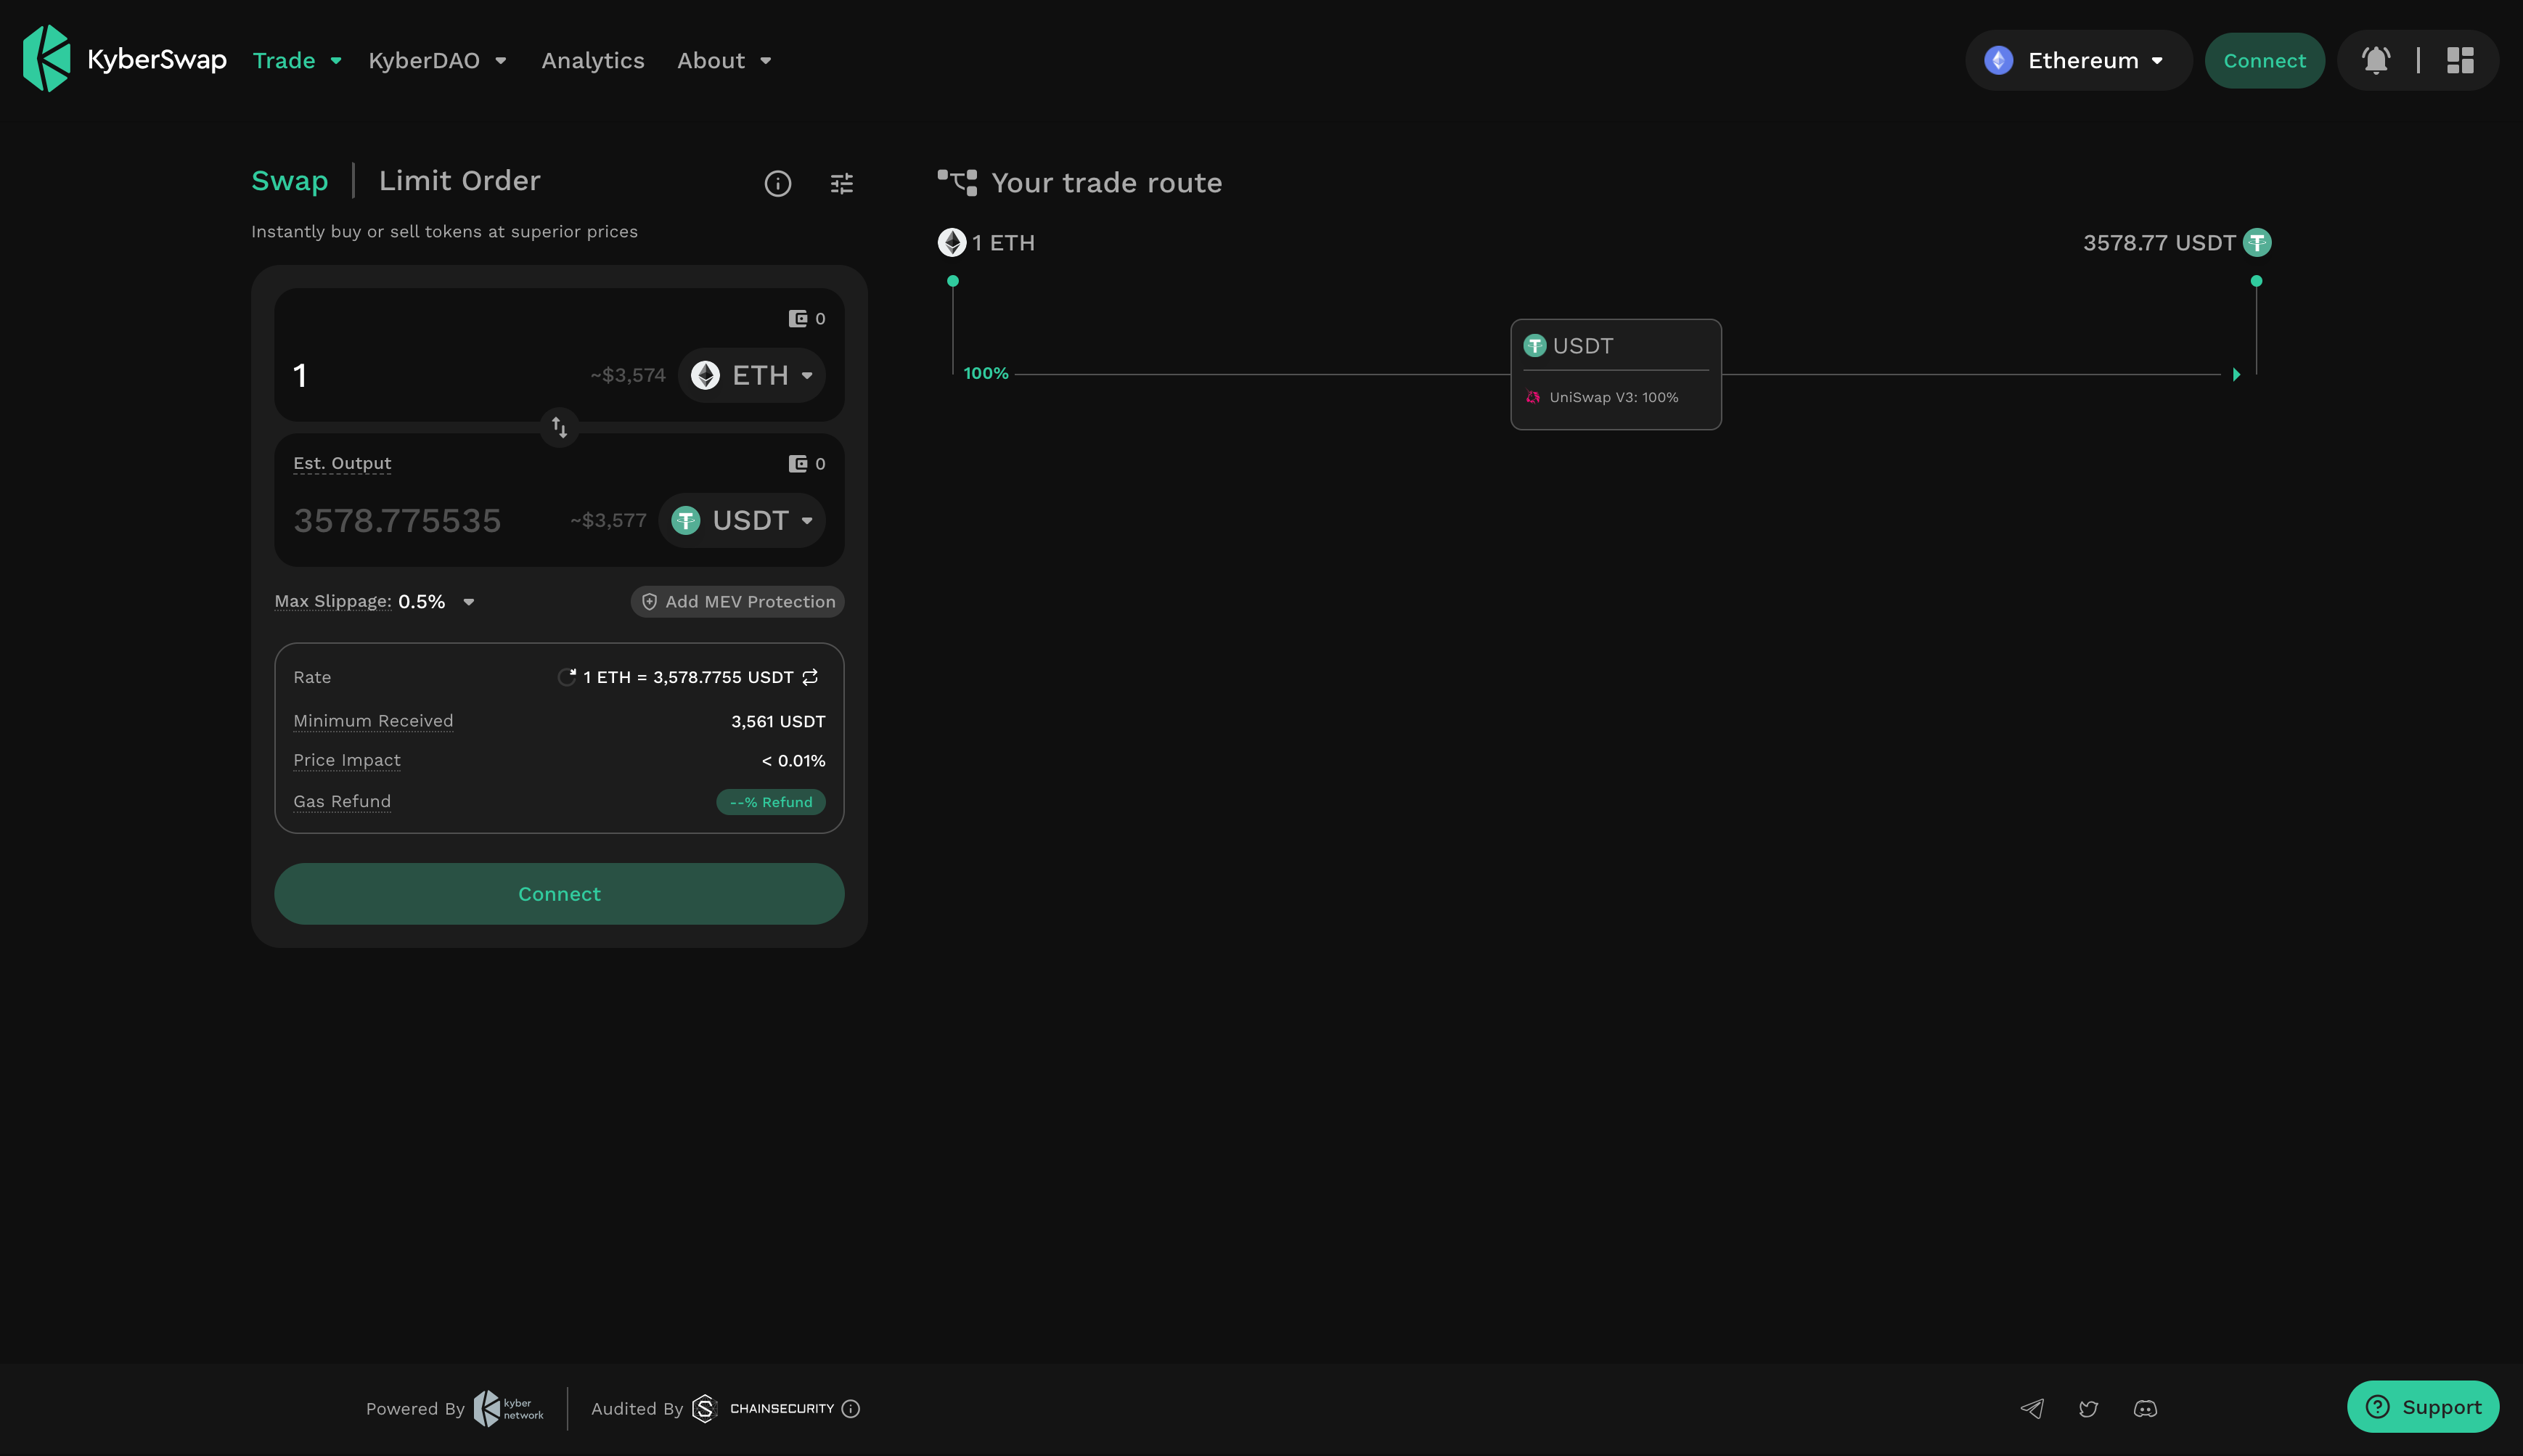Open the USDT token selector
The image size is (2523, 1456).
(x=742, y=521)
